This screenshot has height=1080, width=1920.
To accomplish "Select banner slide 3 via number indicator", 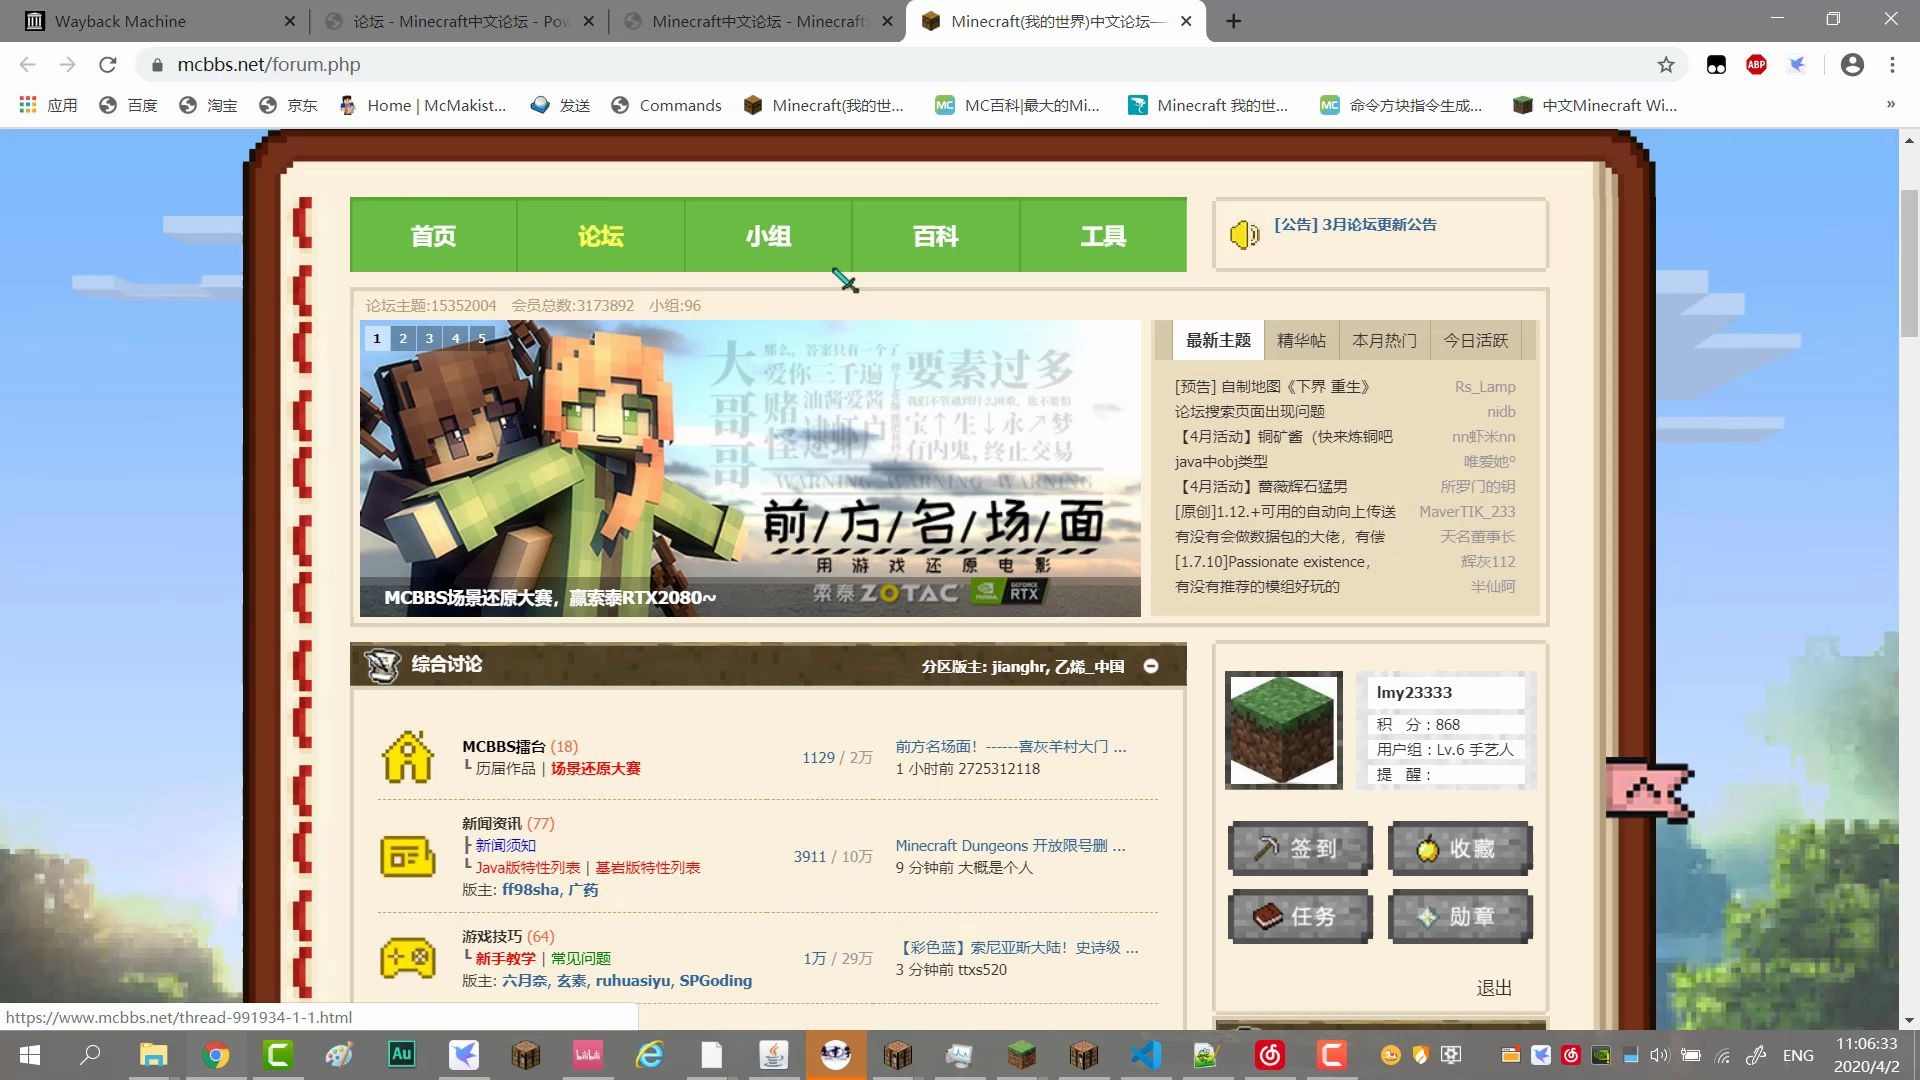I will pyautogui.click(x=429, y=338).
